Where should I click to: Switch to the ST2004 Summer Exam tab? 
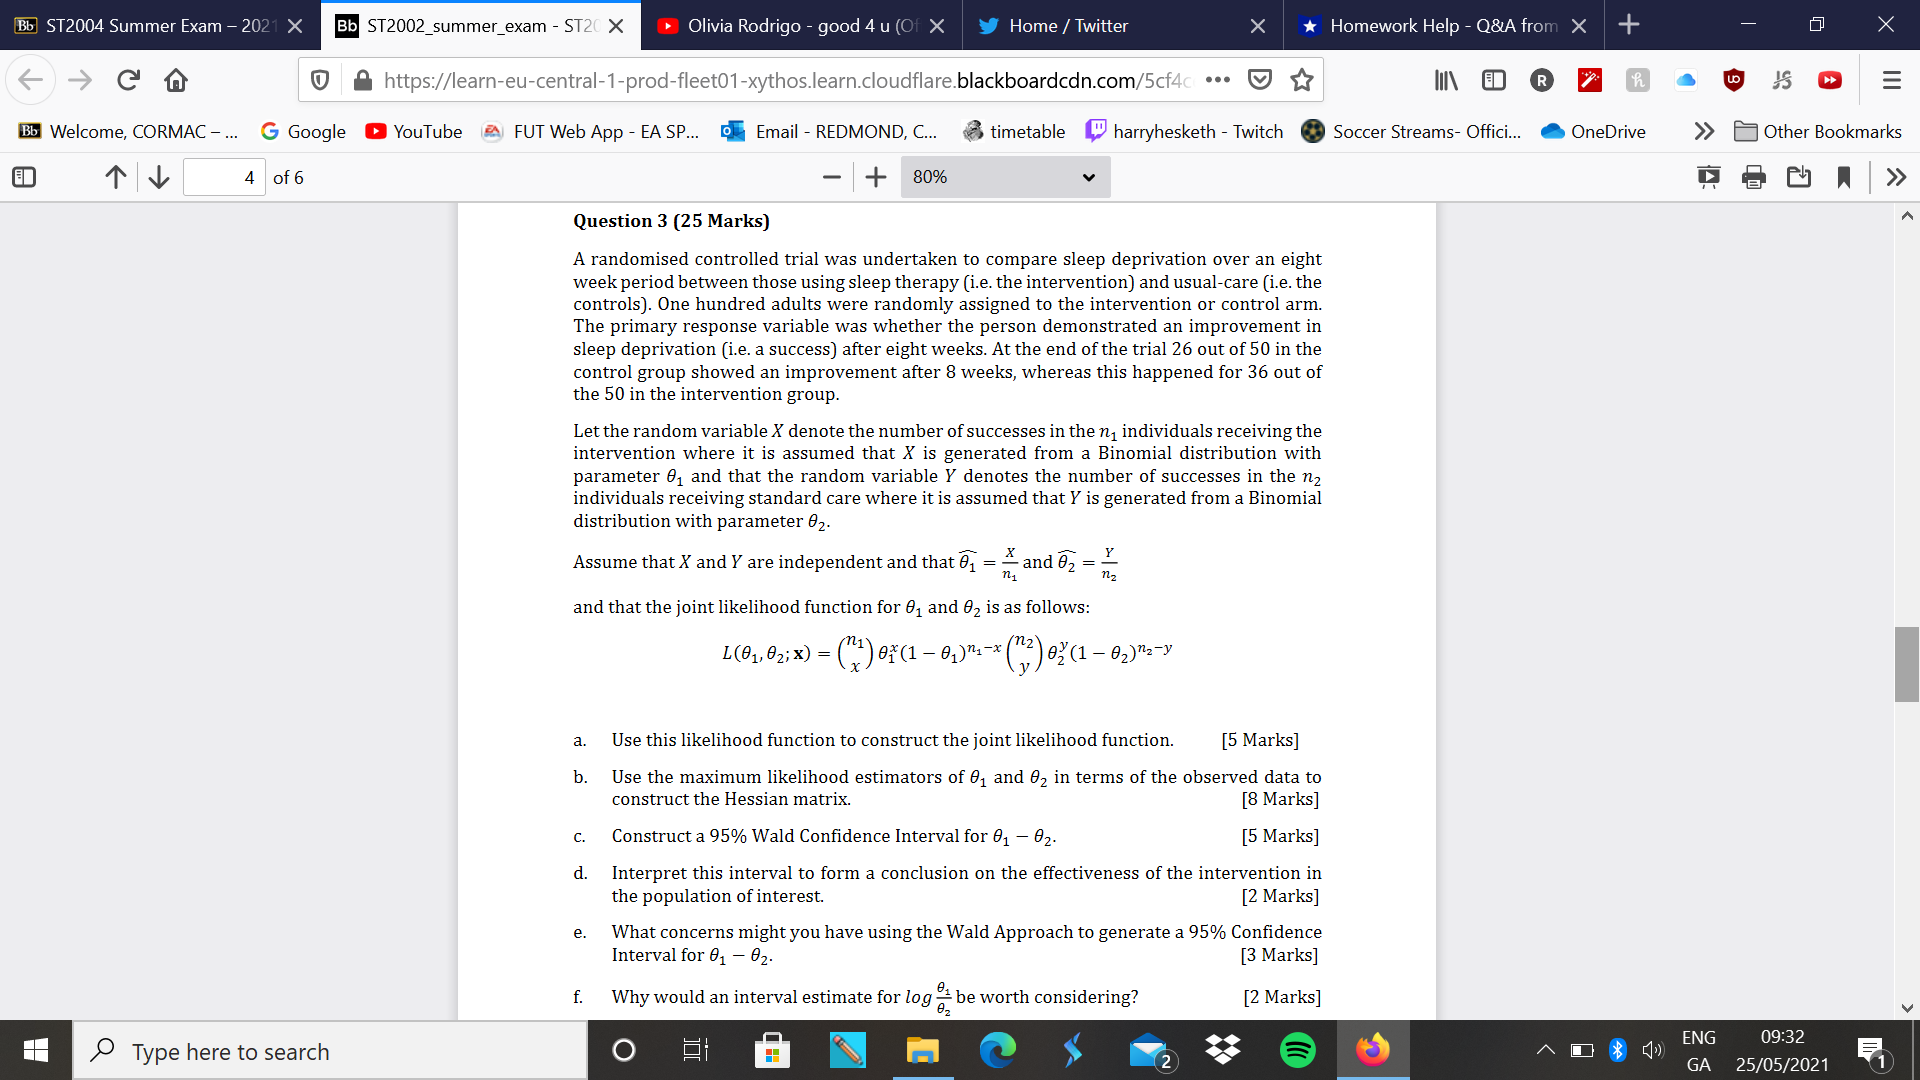(x=150, y=26)
